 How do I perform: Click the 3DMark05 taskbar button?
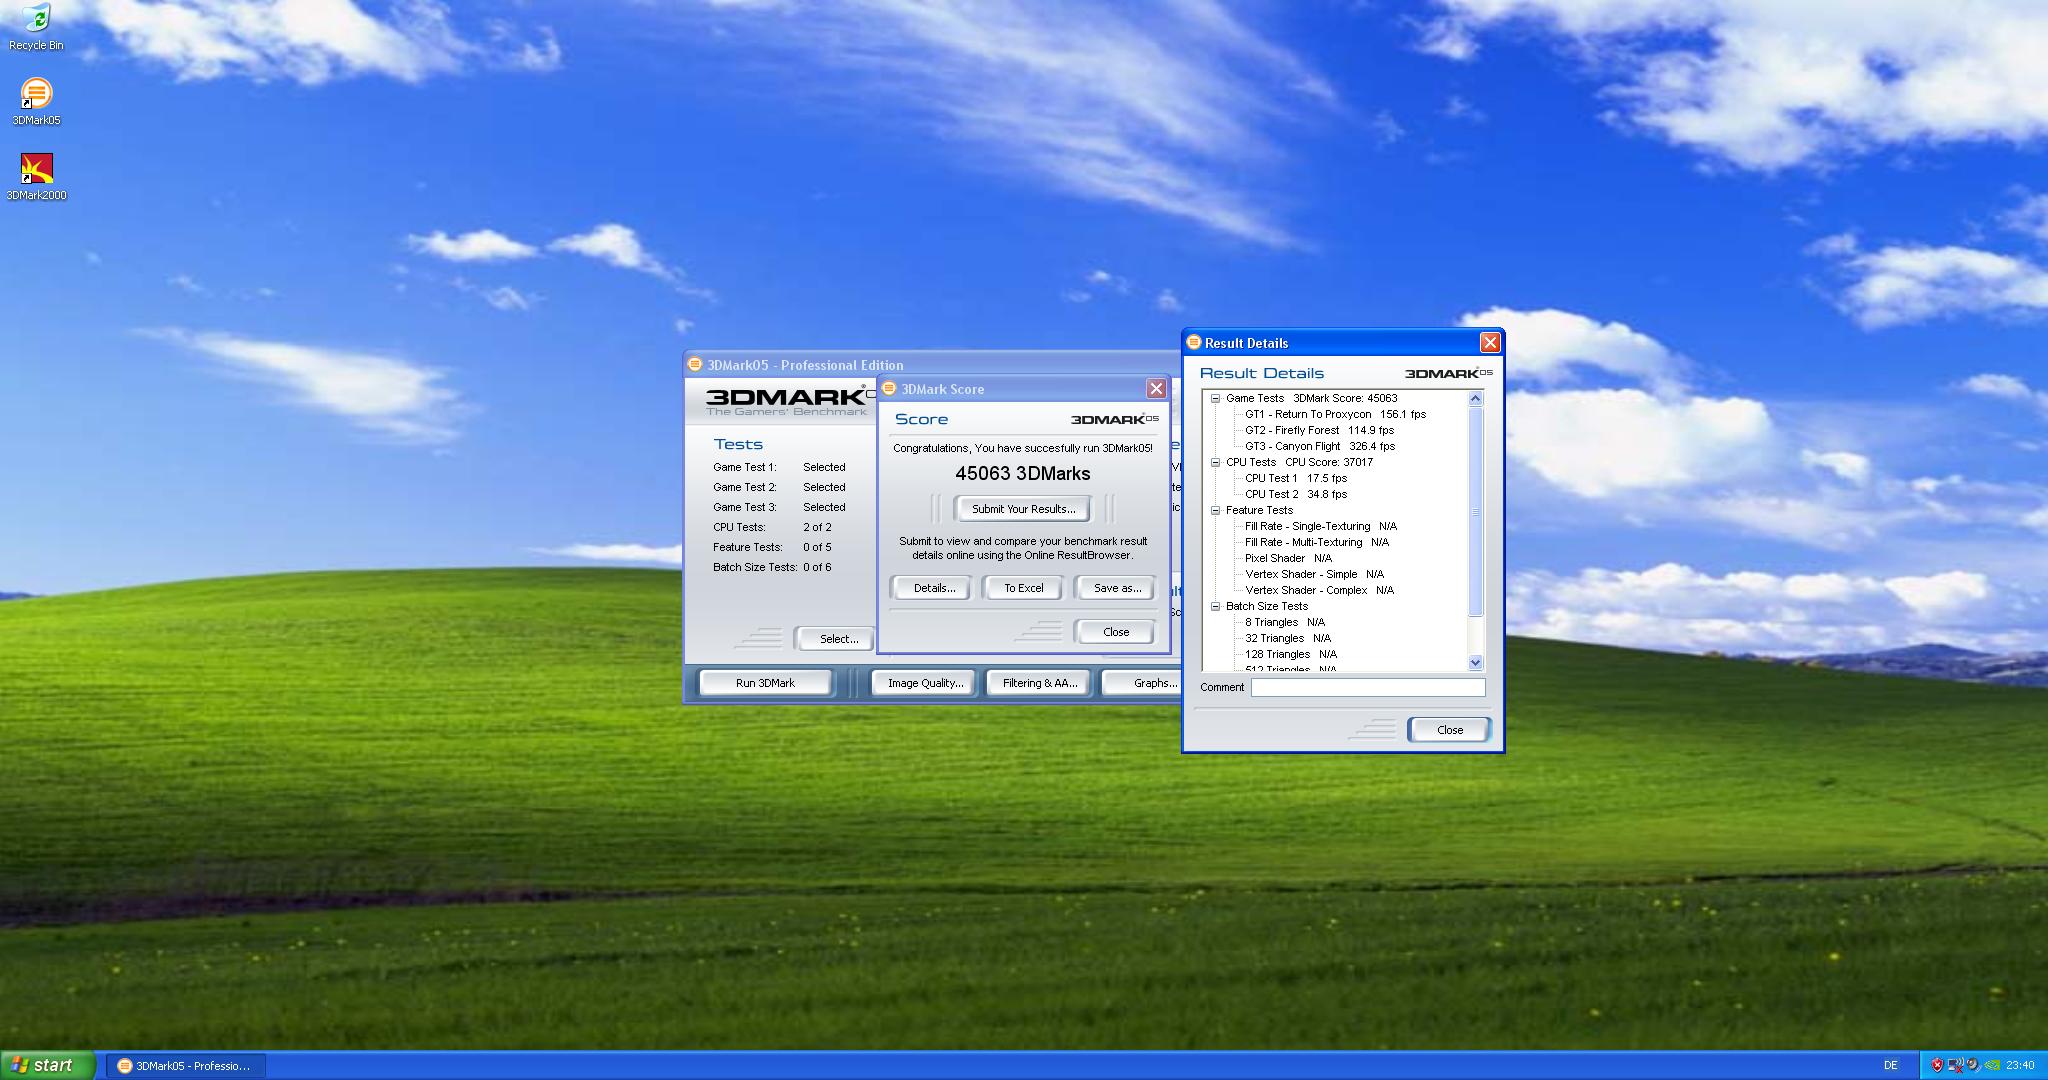coord(185,1066)
